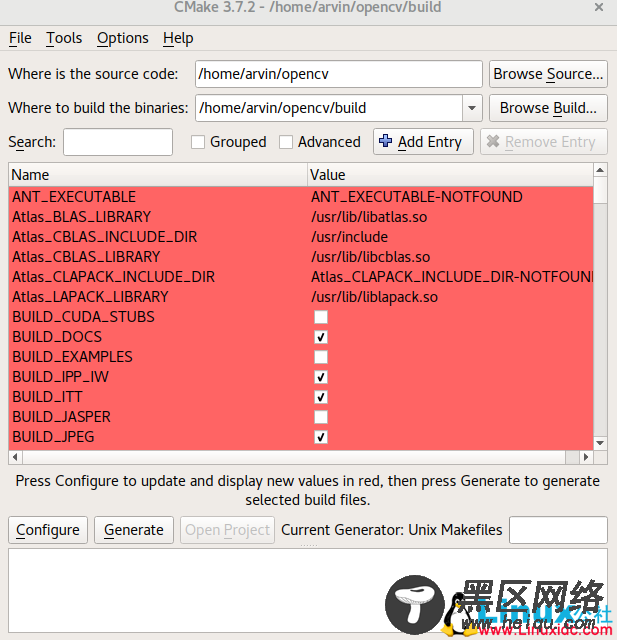This screenshot has height=640, width=617.
Task: Select the Atlas_LAPACK_LIBRARY entry
Action: [x=90, y=297]
